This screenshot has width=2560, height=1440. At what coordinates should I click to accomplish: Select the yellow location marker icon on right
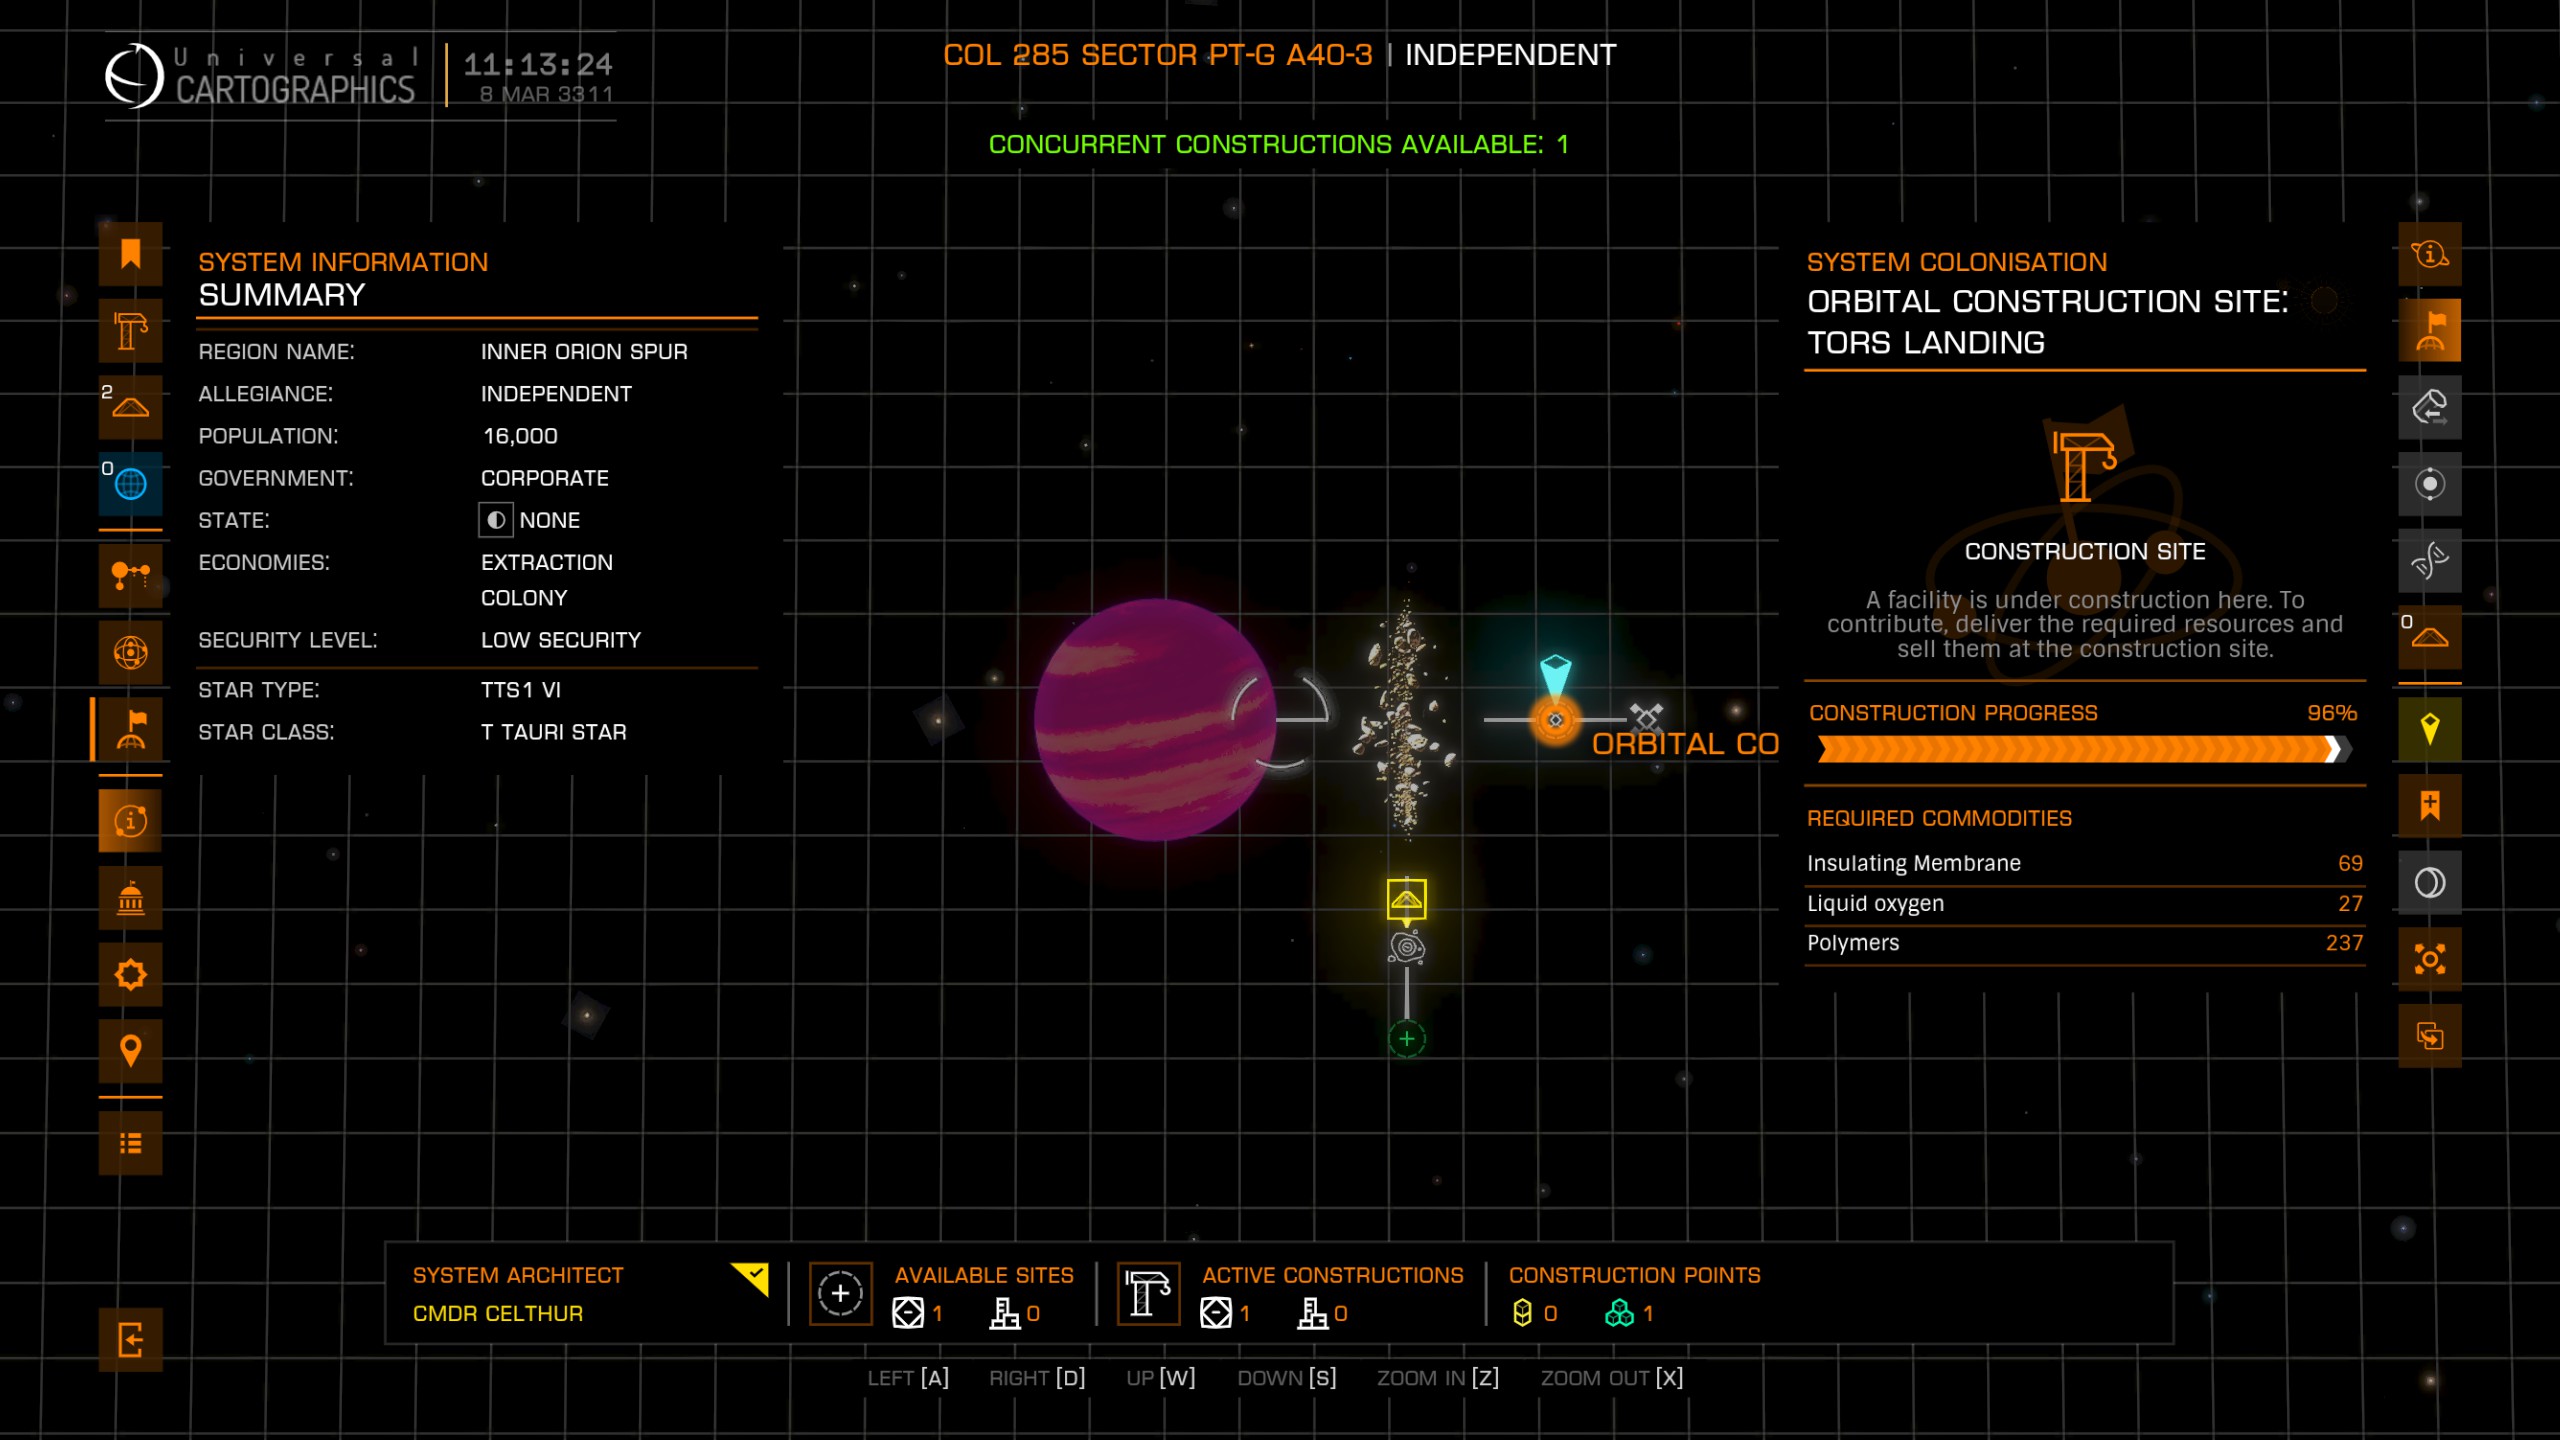tap(2430, 729)
